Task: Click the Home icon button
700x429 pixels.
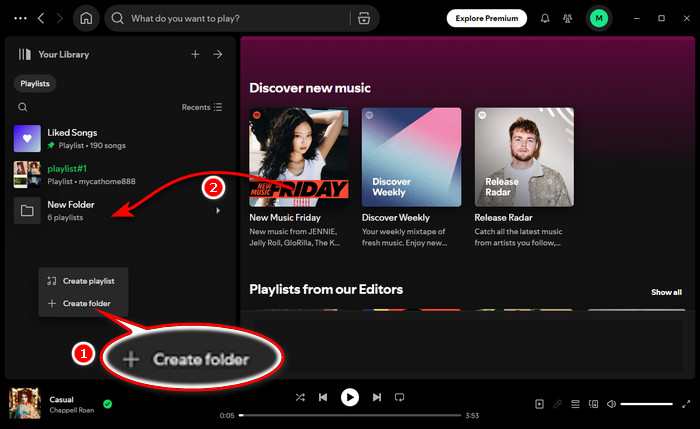Action: pyautogui.click(x=87, y=18)
